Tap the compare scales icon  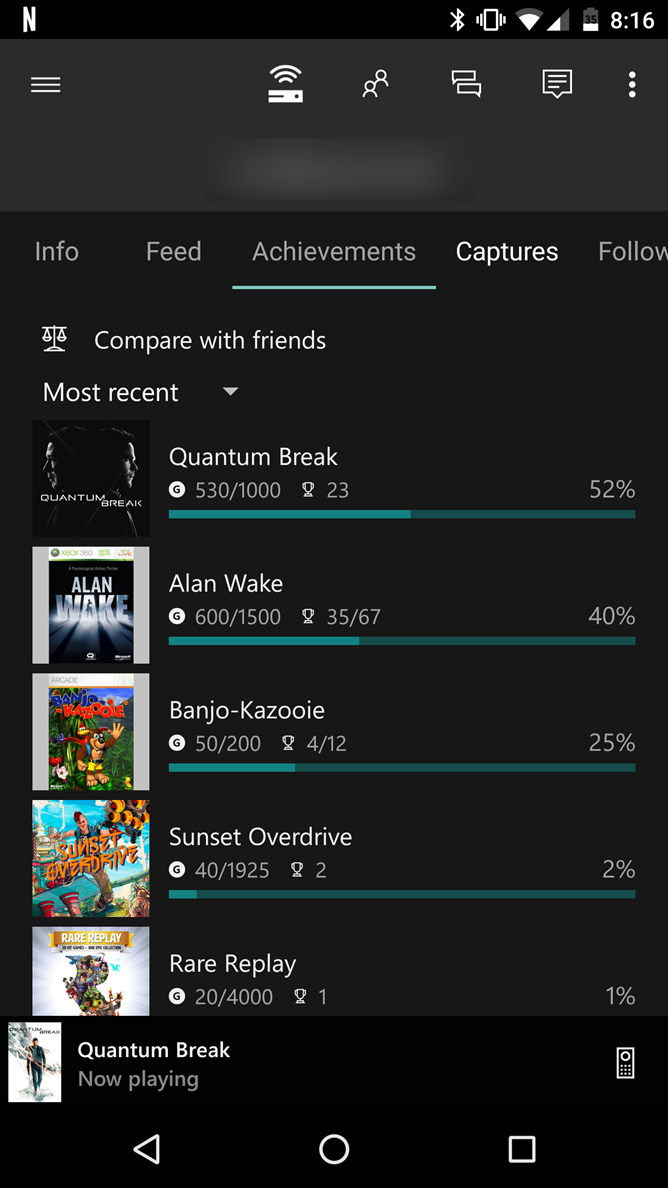54,339
